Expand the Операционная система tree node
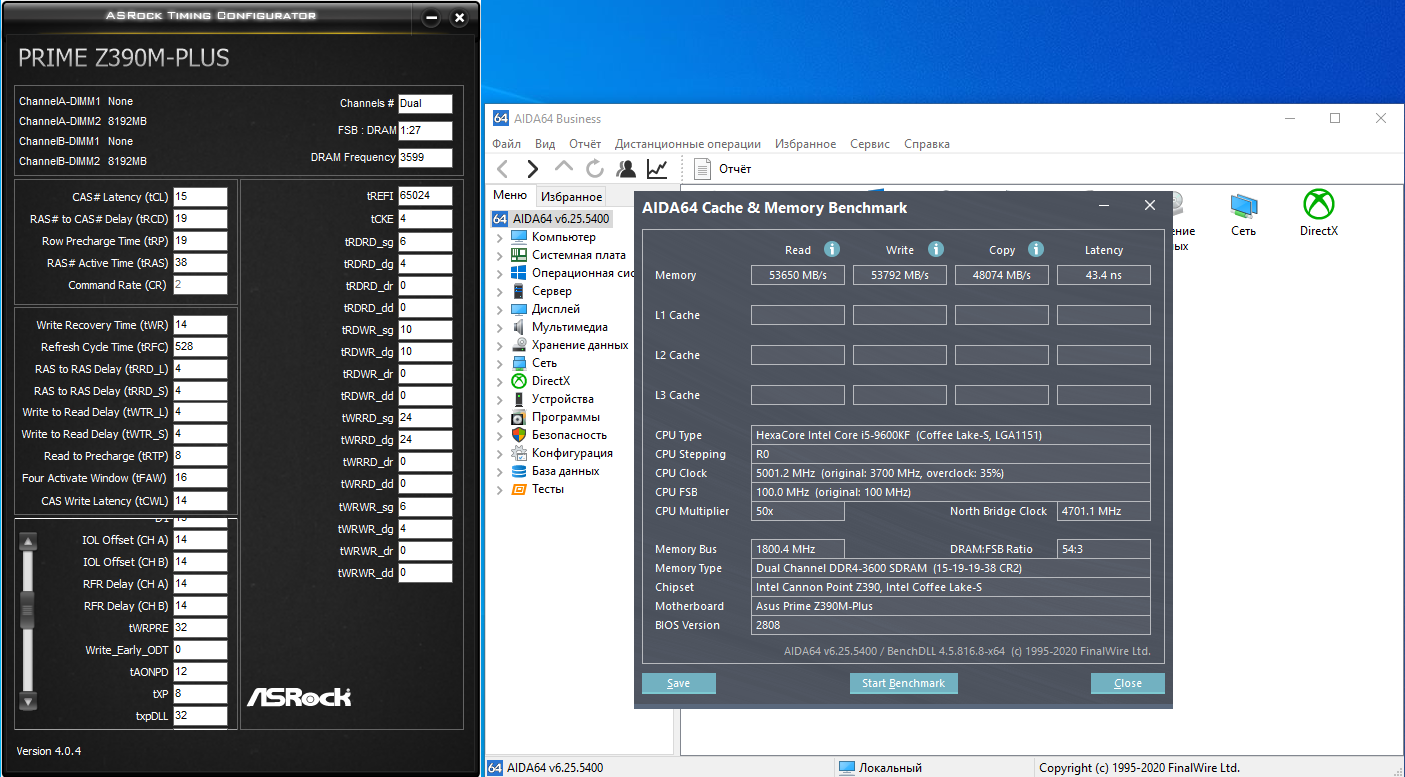 (500, 273)
